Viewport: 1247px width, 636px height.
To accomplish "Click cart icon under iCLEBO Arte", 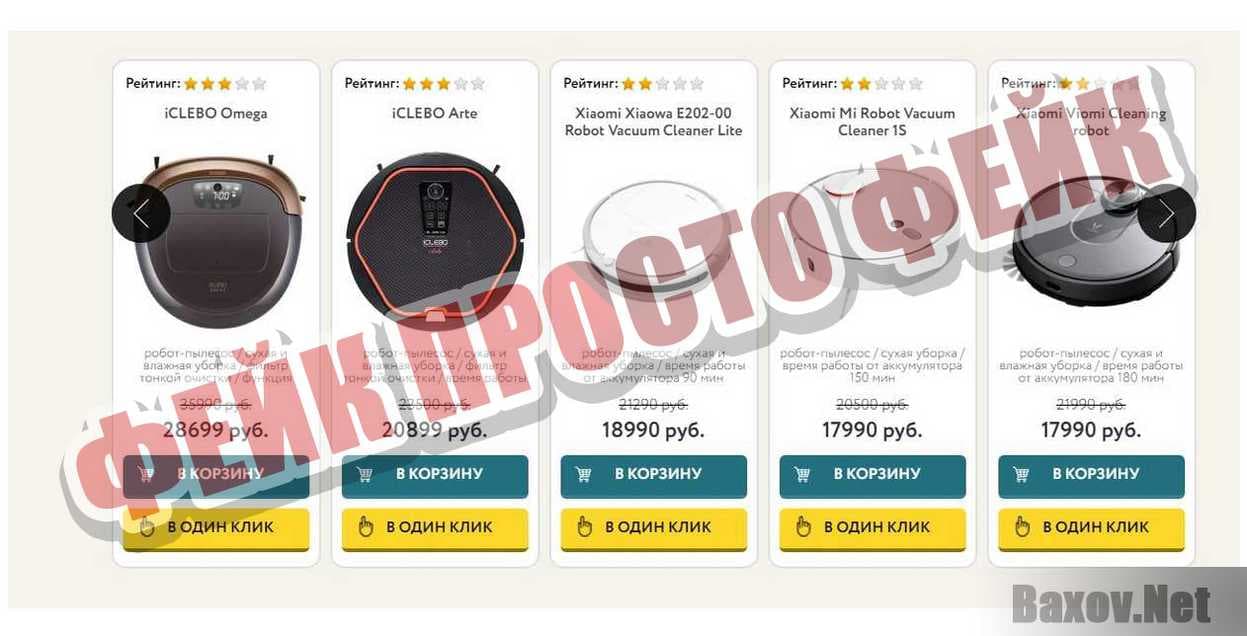I will 365,474.
